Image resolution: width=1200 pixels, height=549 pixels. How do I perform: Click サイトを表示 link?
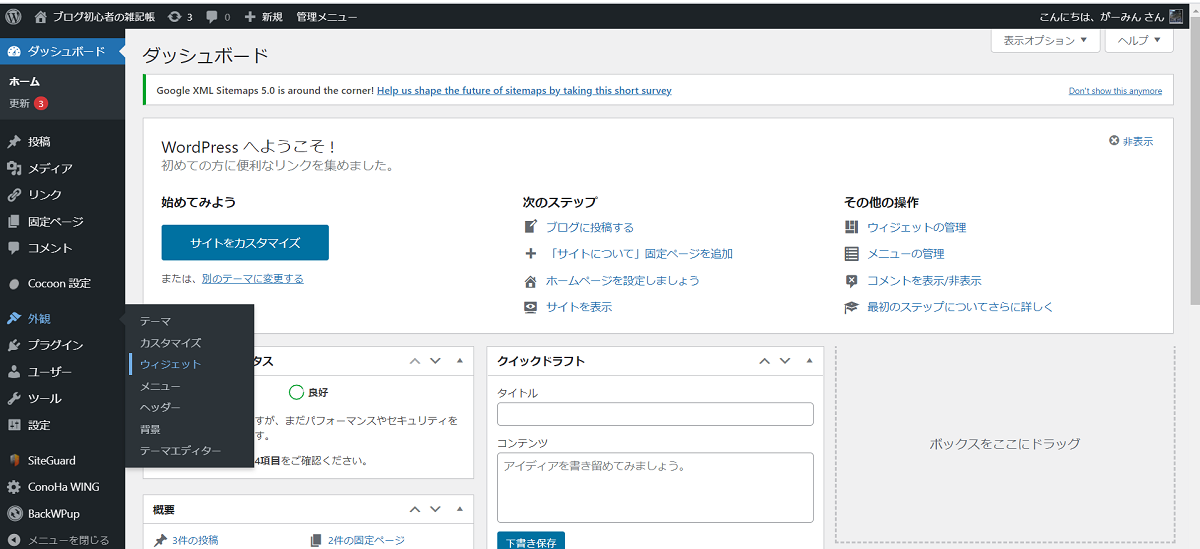point(579,307)
